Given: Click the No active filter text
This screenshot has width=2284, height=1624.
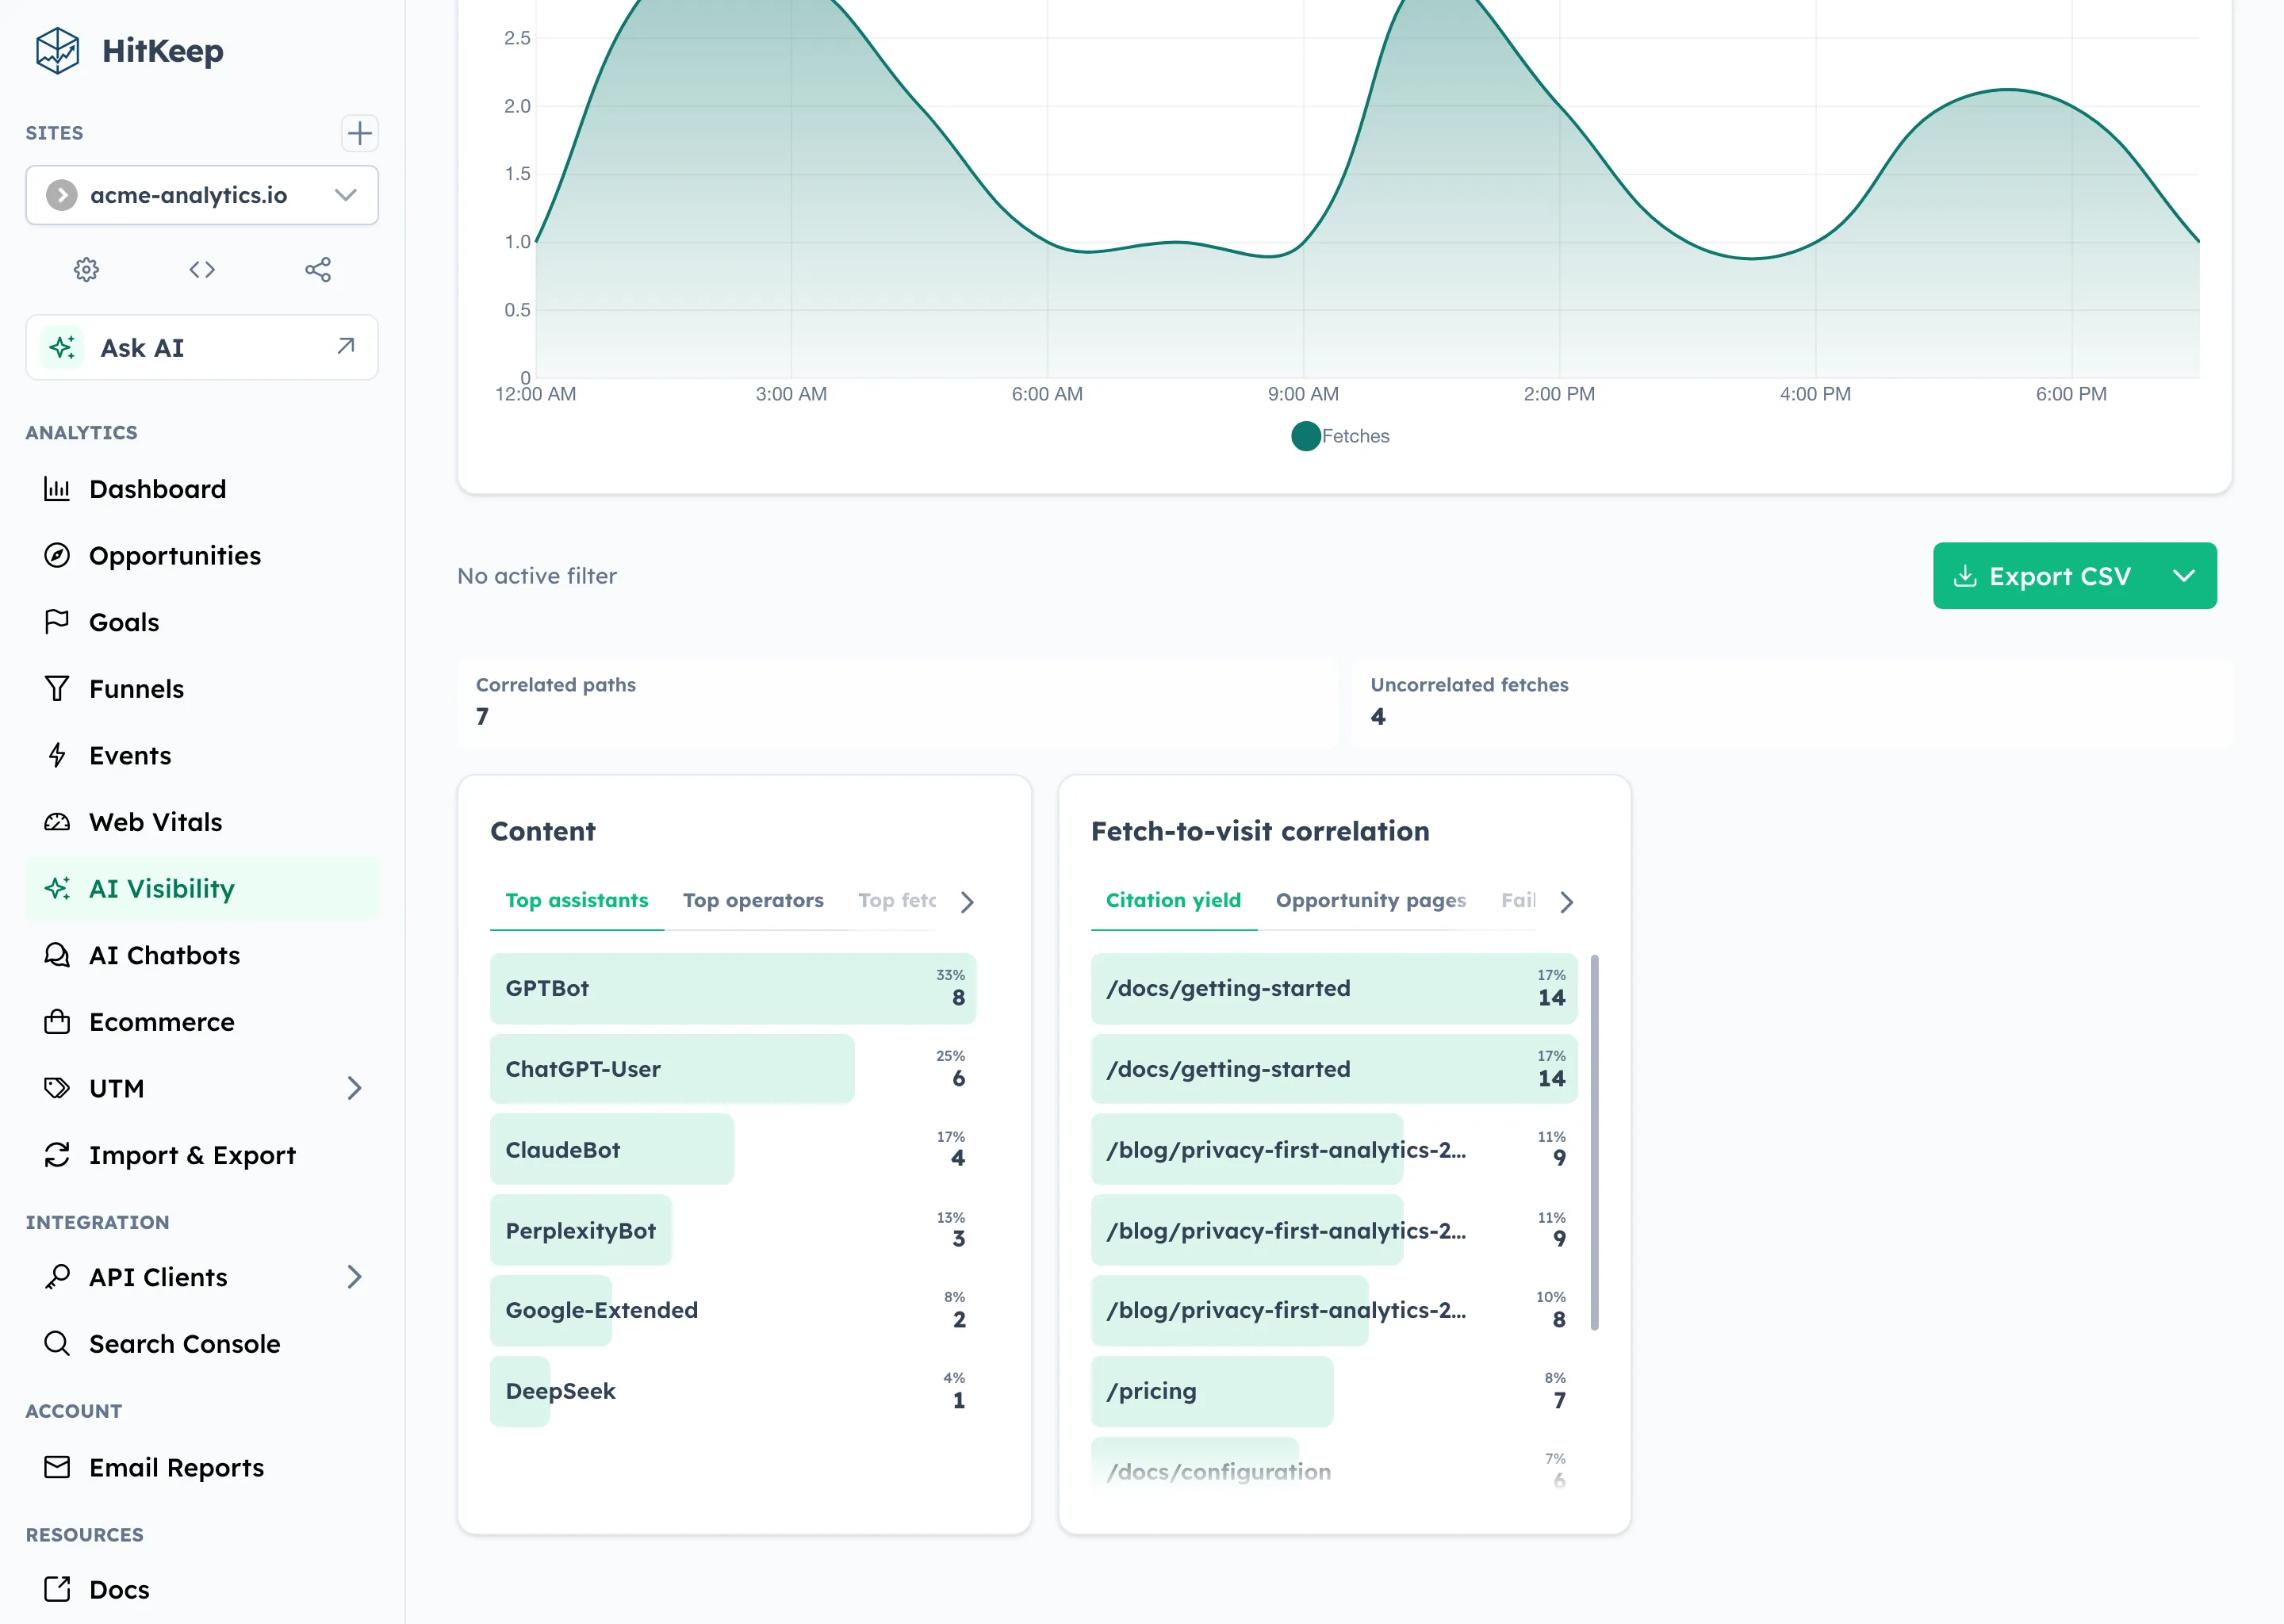Looking at the screenshot, I should tap(537, 576).
